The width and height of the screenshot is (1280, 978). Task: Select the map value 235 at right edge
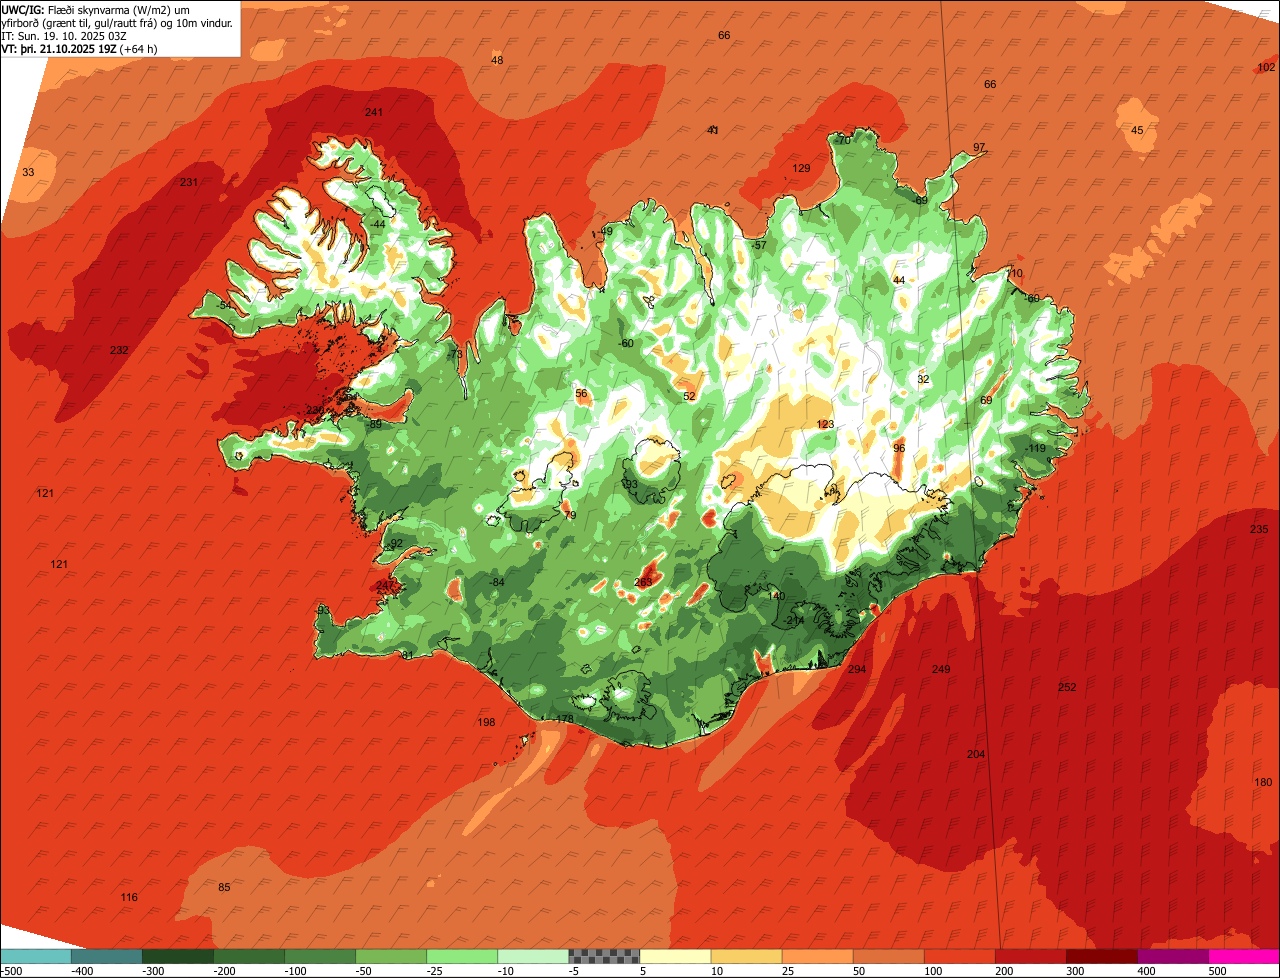pos(1259,529)
